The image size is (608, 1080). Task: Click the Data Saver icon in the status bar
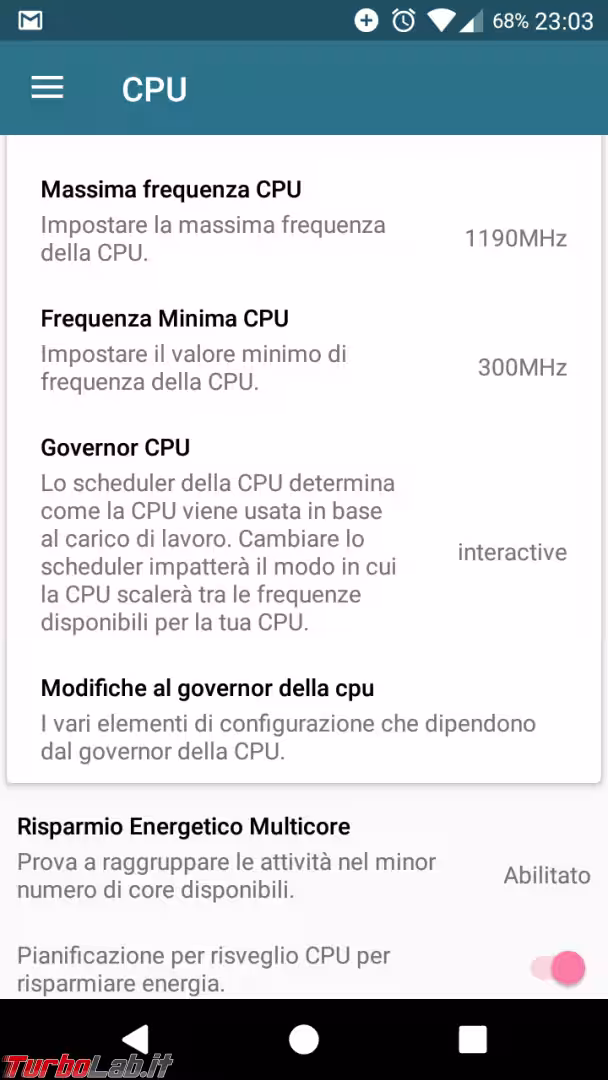[366, 18]
